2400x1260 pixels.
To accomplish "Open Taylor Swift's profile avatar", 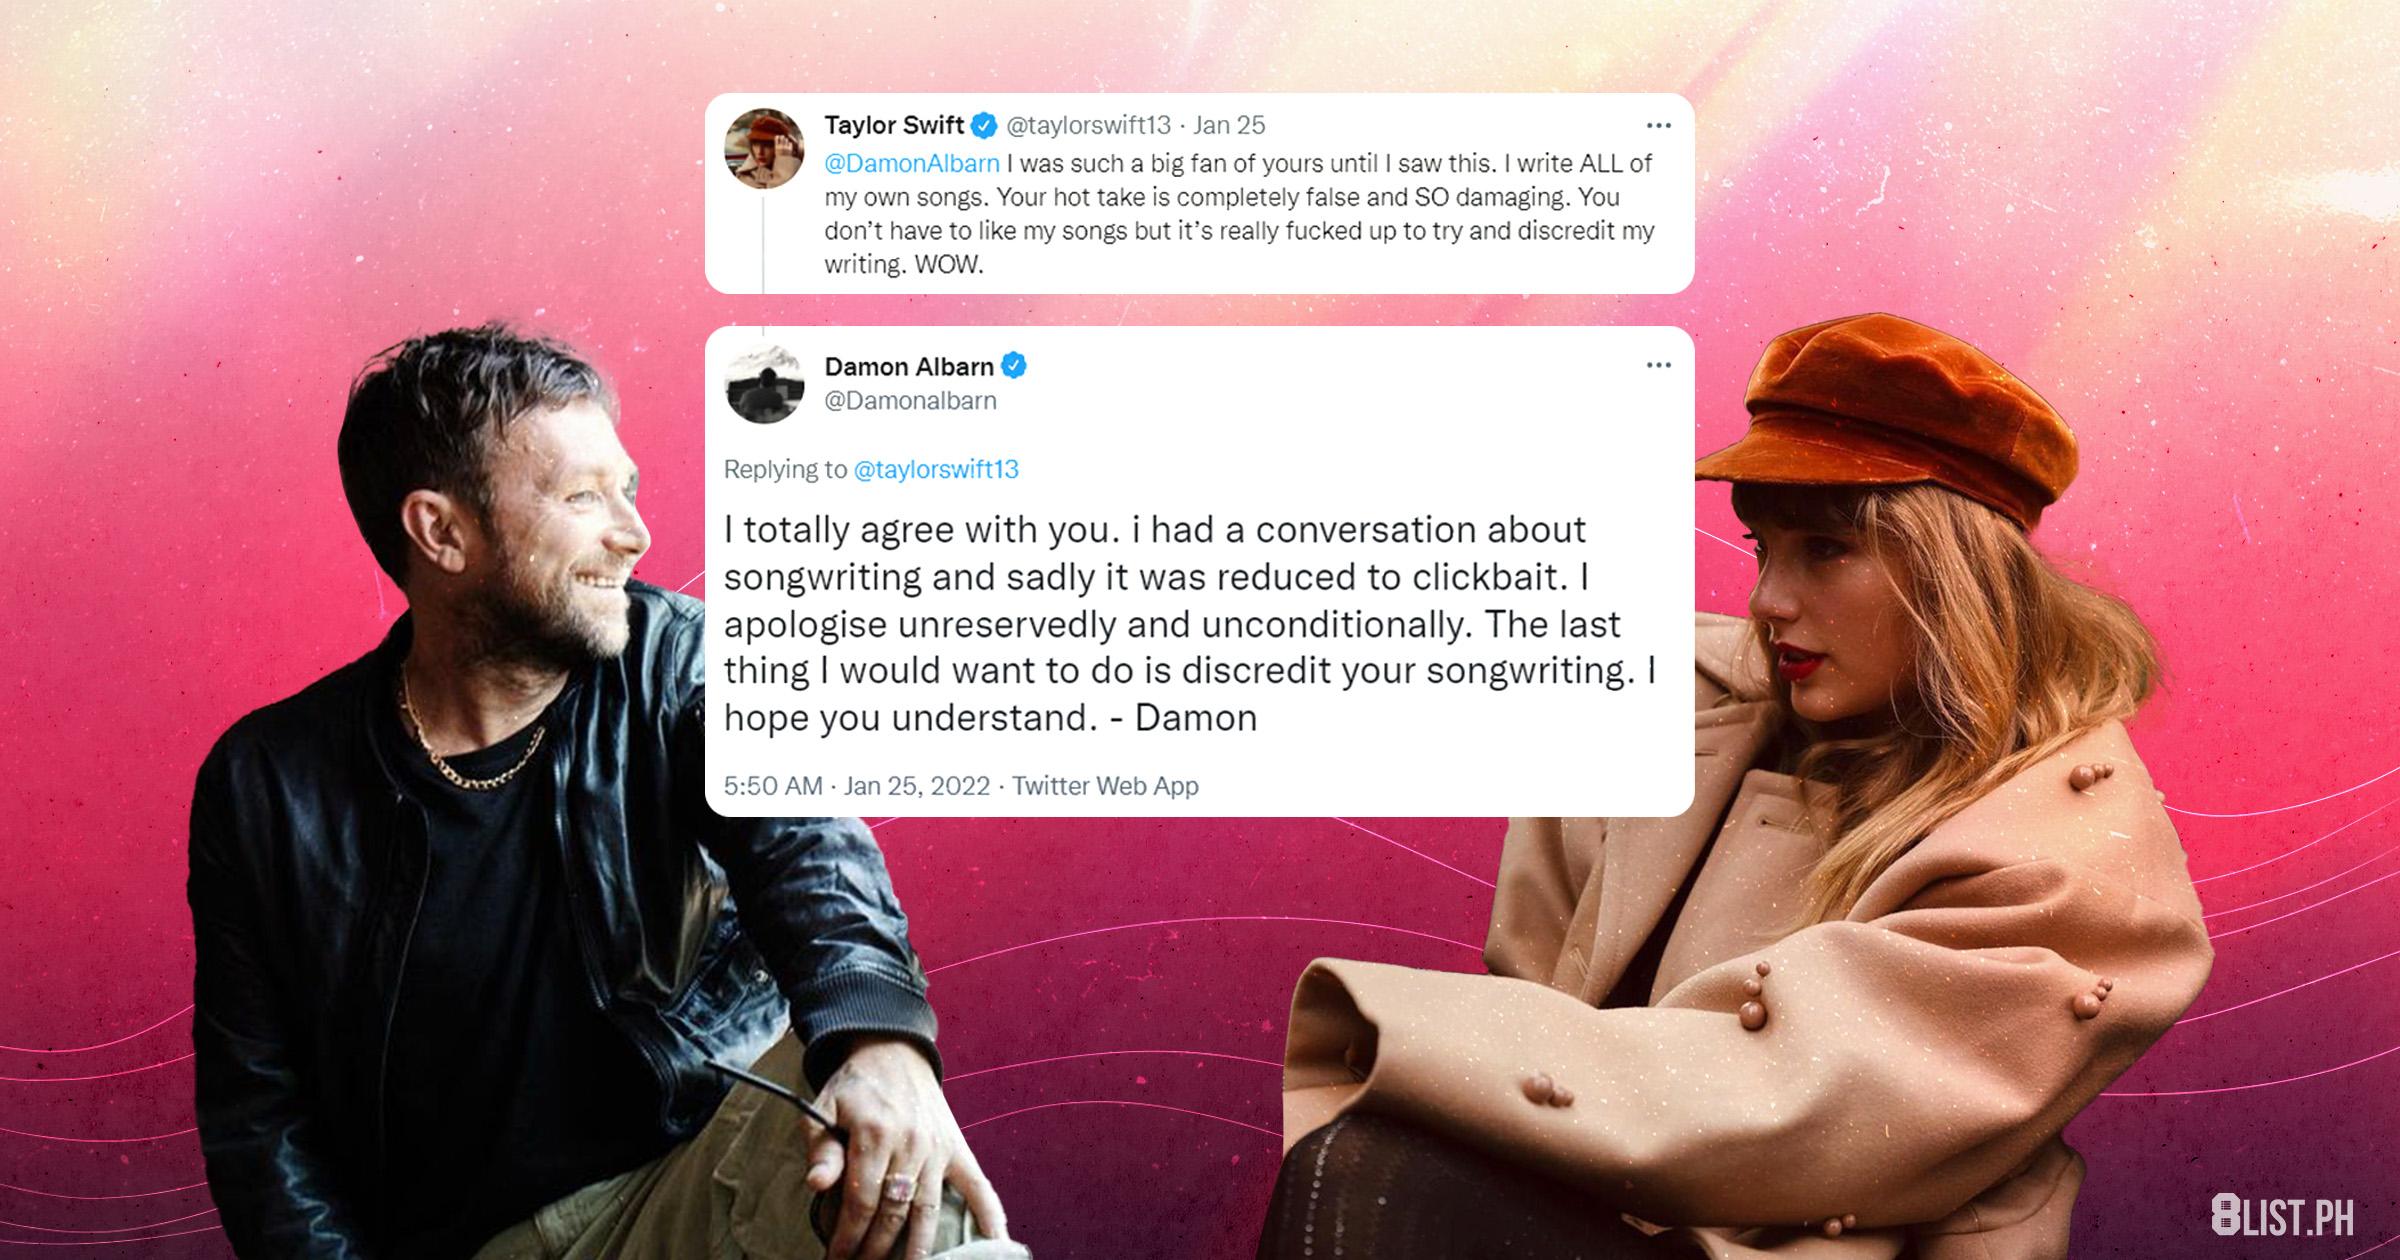I will click(x=764, y=149).
